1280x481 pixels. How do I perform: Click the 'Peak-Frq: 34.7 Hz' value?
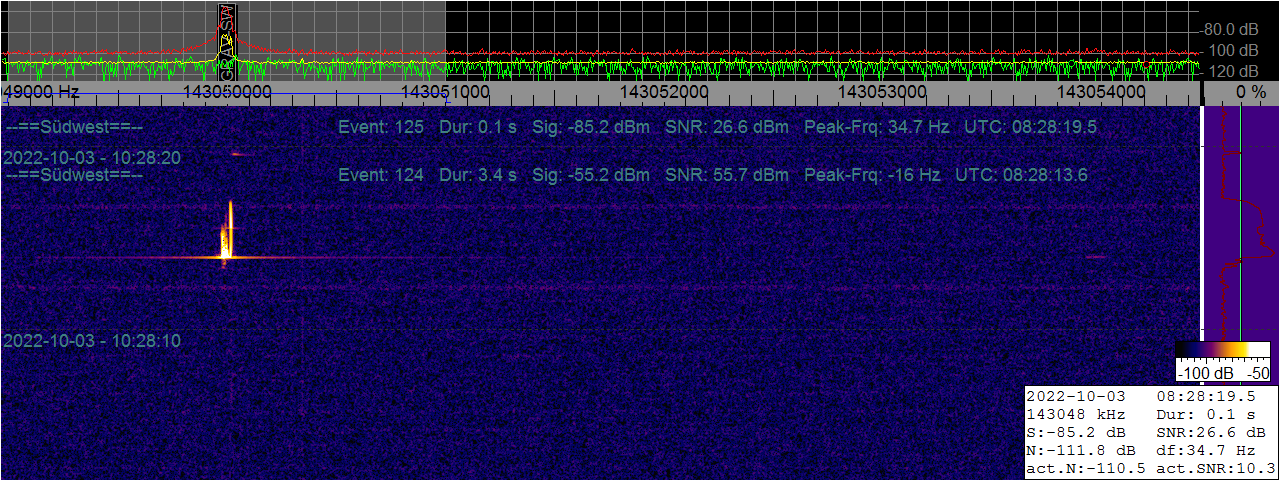(x=875, y=127)
